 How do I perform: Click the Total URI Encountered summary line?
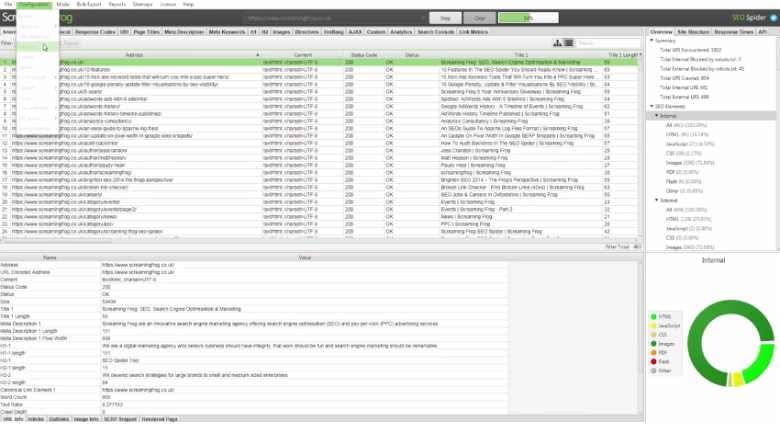[690, 50]
